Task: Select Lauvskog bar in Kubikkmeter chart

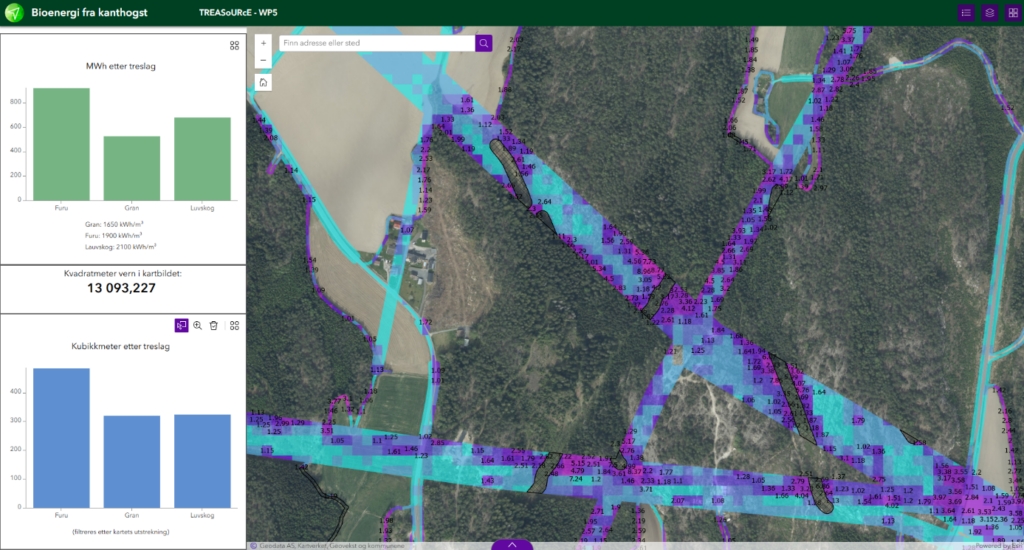Action: pyautogui.click(x=203, y=460)
